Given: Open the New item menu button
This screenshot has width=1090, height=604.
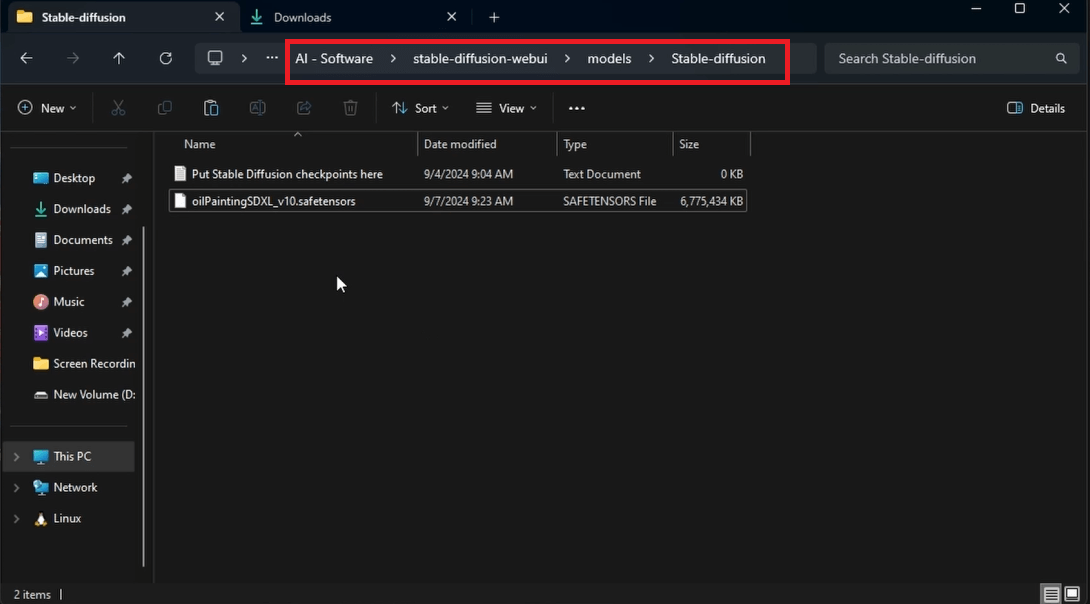Looking at the screenshot, I should 47,108.
